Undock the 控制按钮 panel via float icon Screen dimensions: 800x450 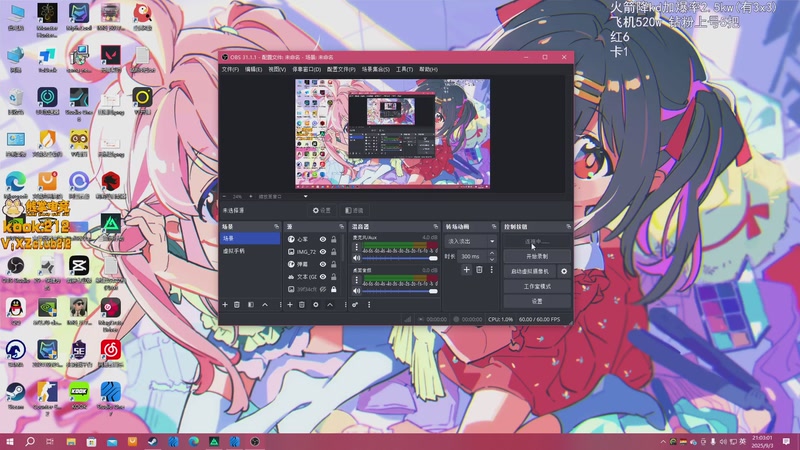tap(568, 227)
